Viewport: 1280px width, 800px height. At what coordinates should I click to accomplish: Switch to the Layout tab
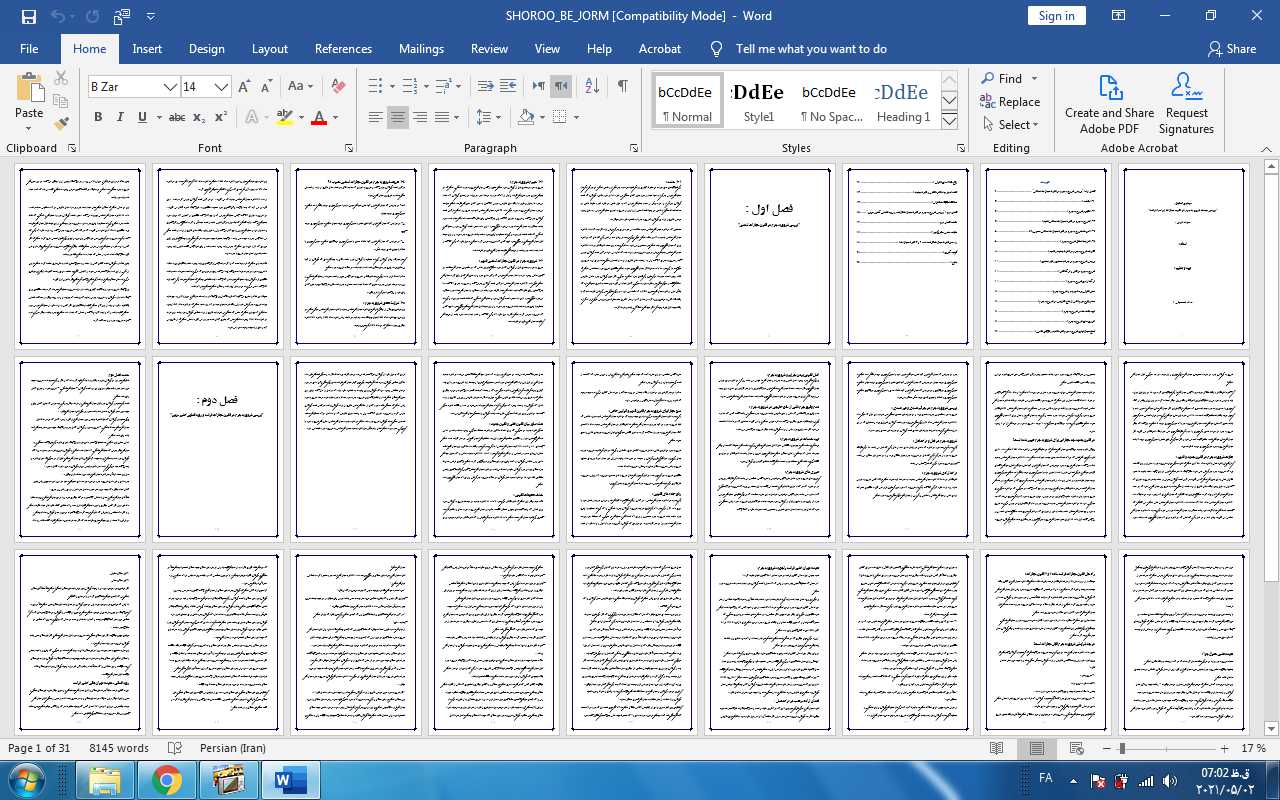pos(269,49)
